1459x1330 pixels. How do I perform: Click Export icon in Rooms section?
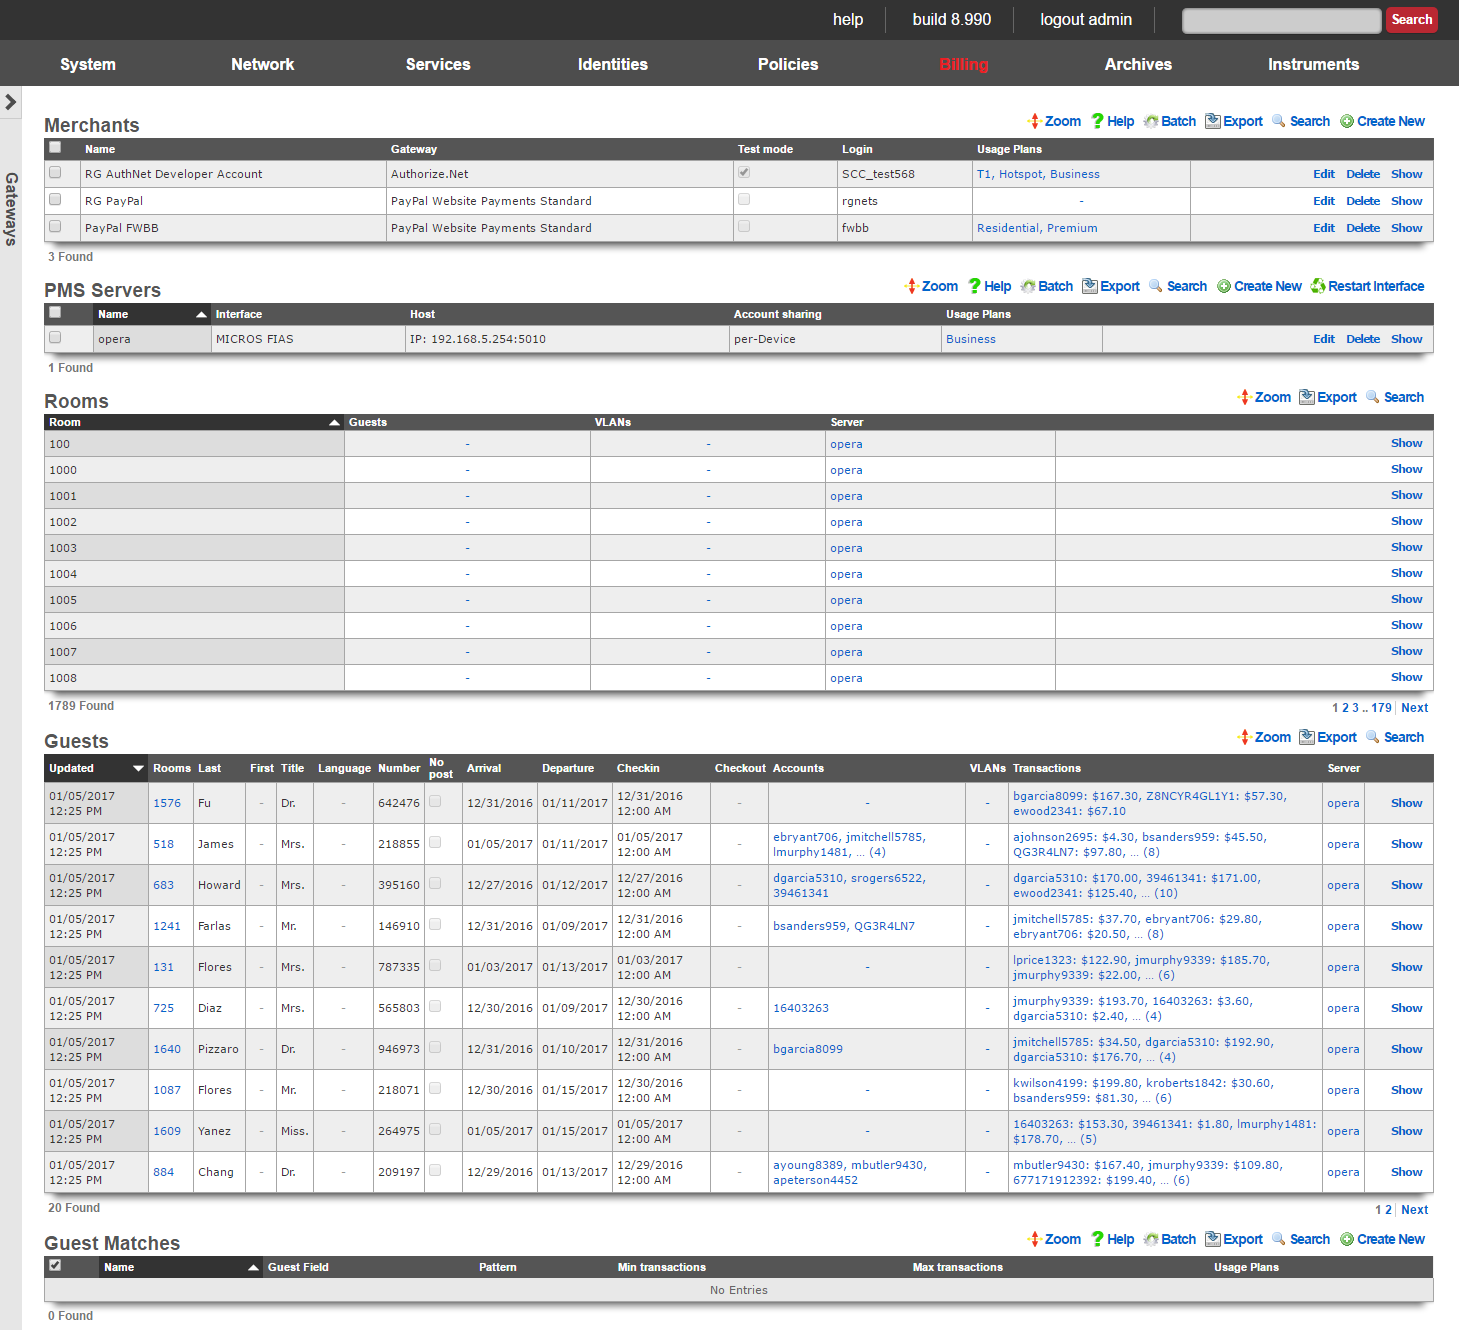1307,397
